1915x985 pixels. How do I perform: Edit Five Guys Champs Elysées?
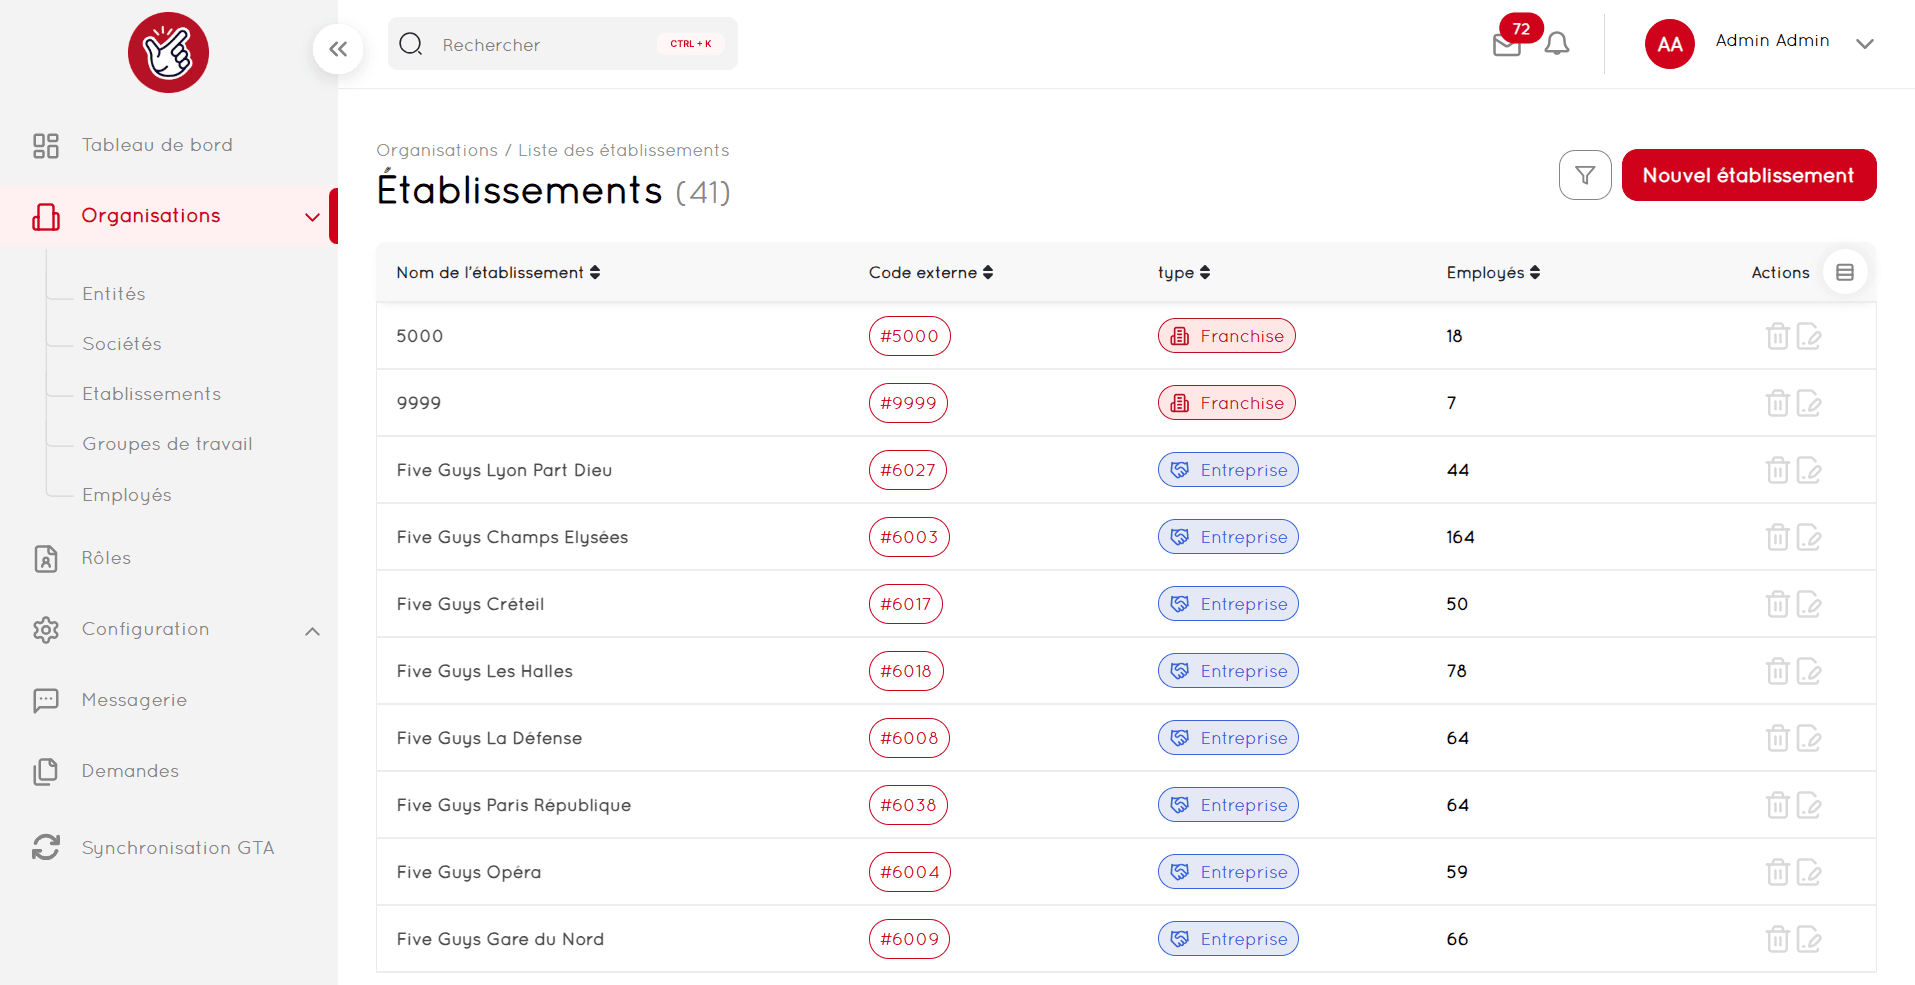pos(1809,537)
